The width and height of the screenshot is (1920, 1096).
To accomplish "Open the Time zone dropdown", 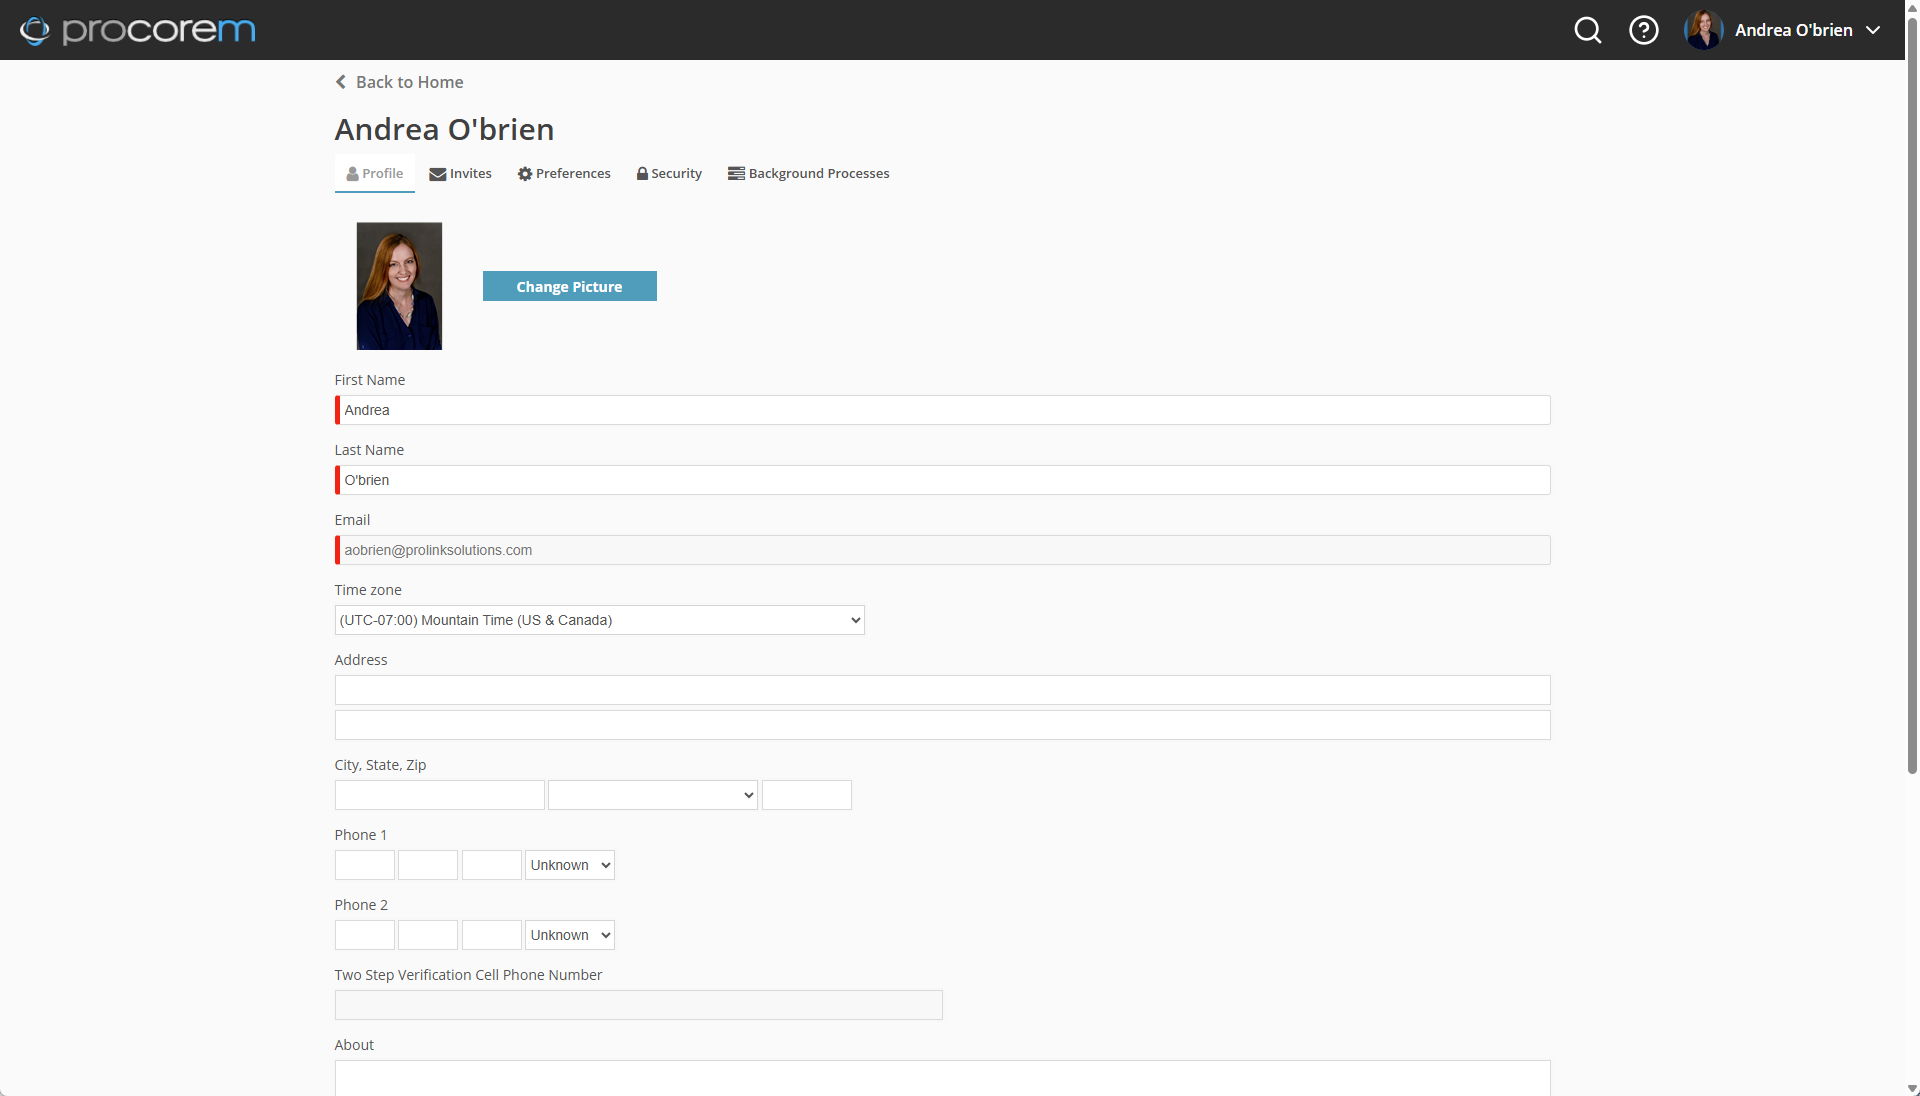I will (x=600, y=620).
